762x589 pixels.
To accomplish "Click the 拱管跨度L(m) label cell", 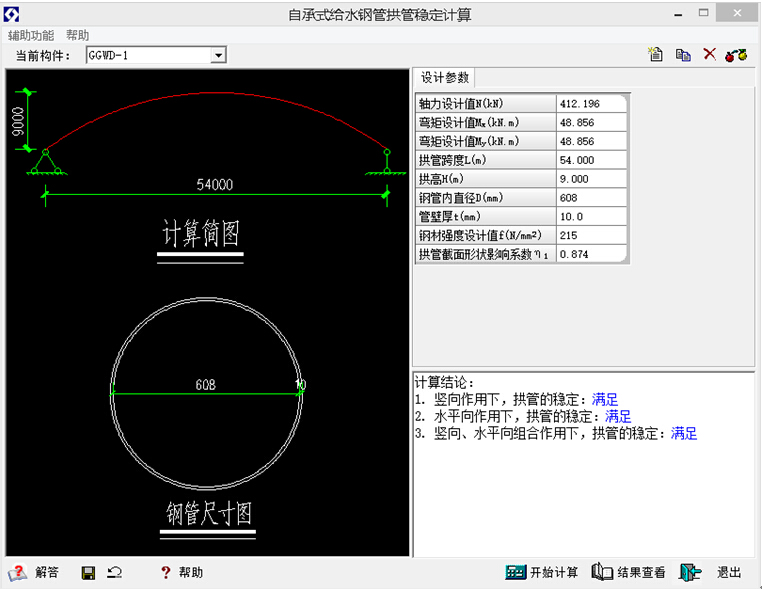I will tap(486, 160).
